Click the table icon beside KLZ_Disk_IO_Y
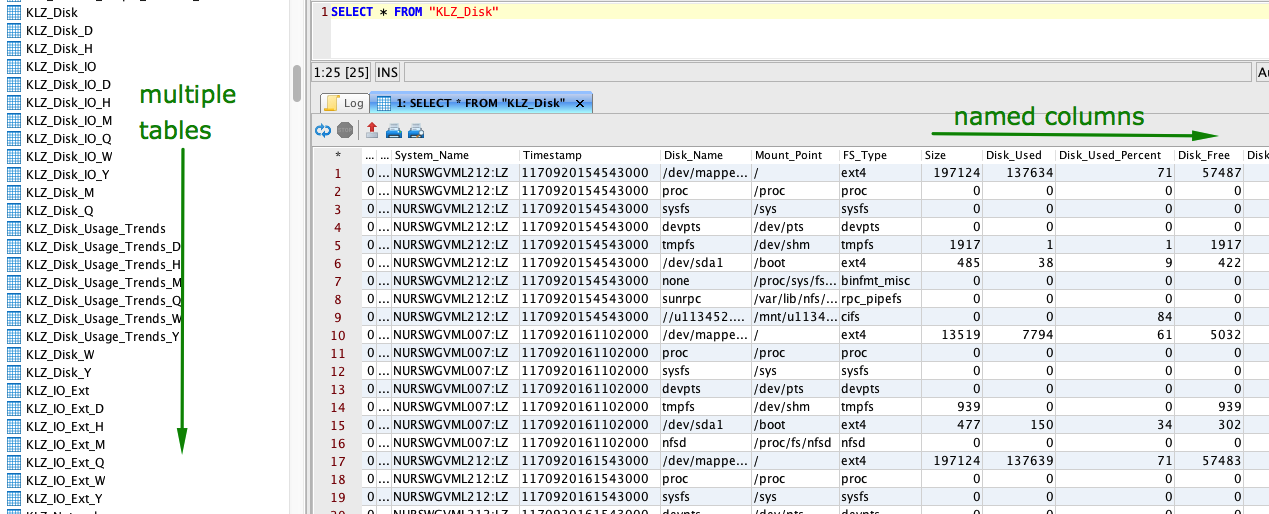Image resolution: width=1269 pixels, height=514 pixels. coord(14,174)
